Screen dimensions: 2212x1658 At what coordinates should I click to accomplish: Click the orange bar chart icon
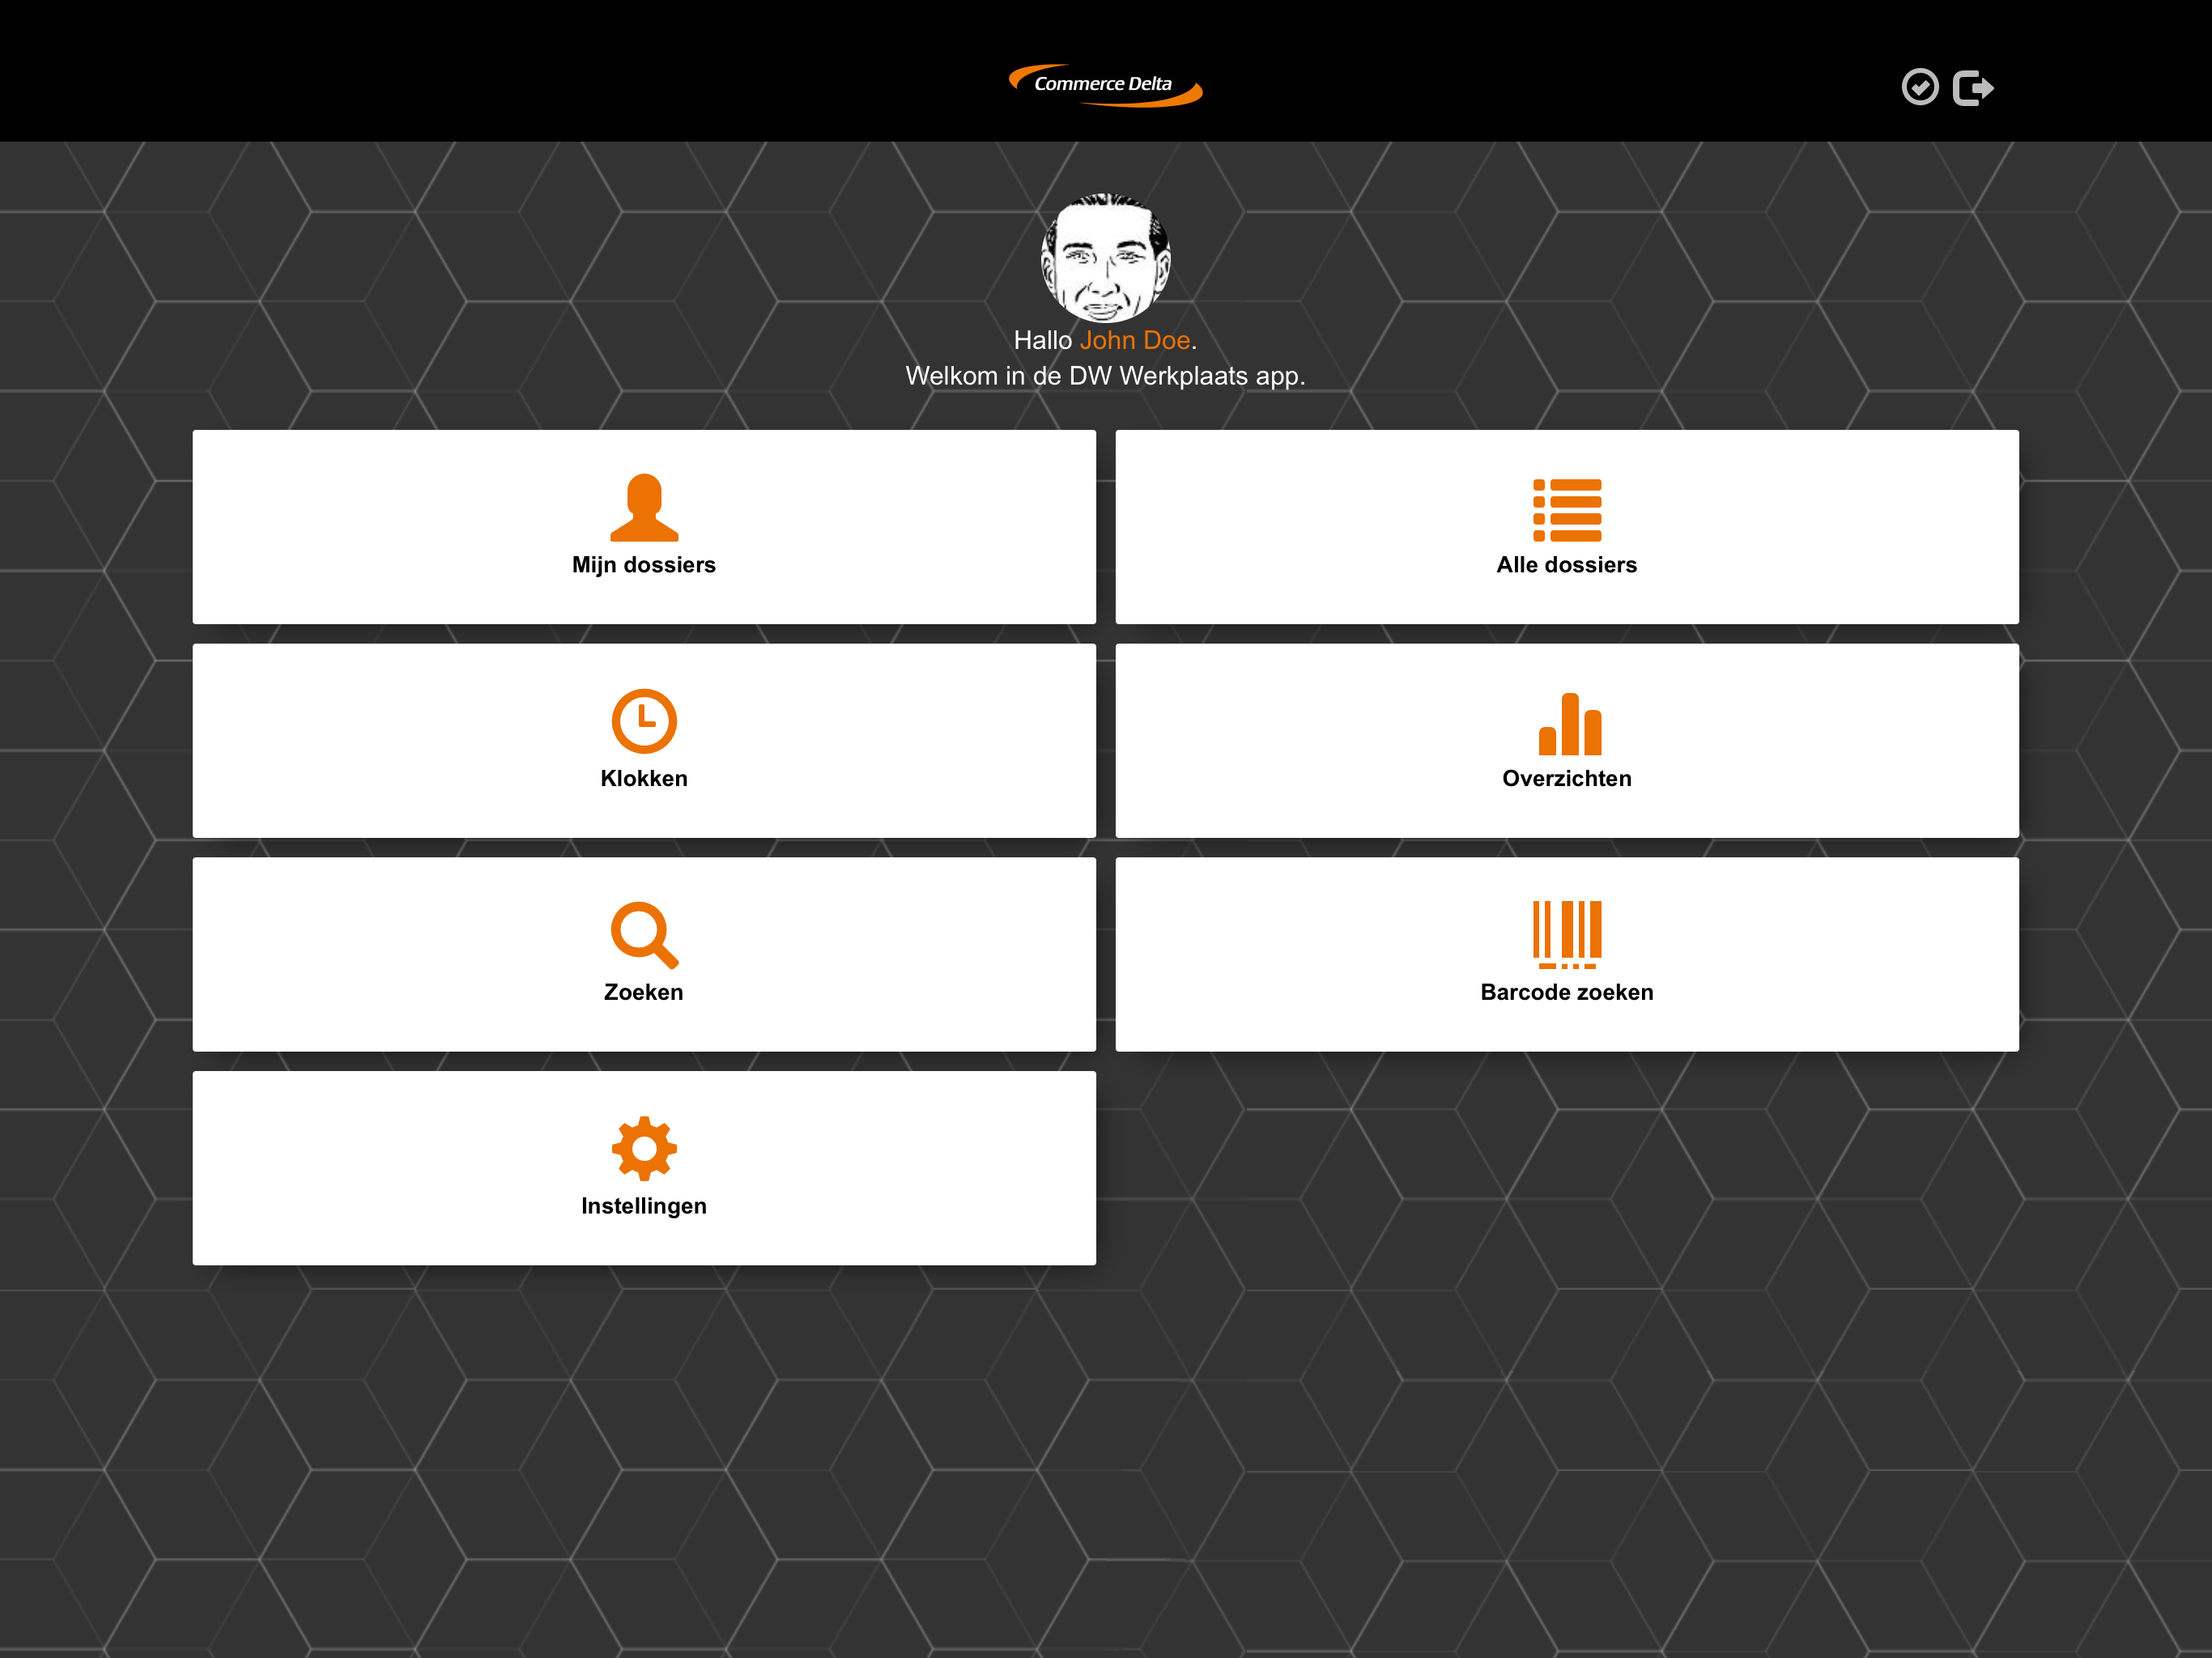pyautogui.click(x=1569, y=724)
